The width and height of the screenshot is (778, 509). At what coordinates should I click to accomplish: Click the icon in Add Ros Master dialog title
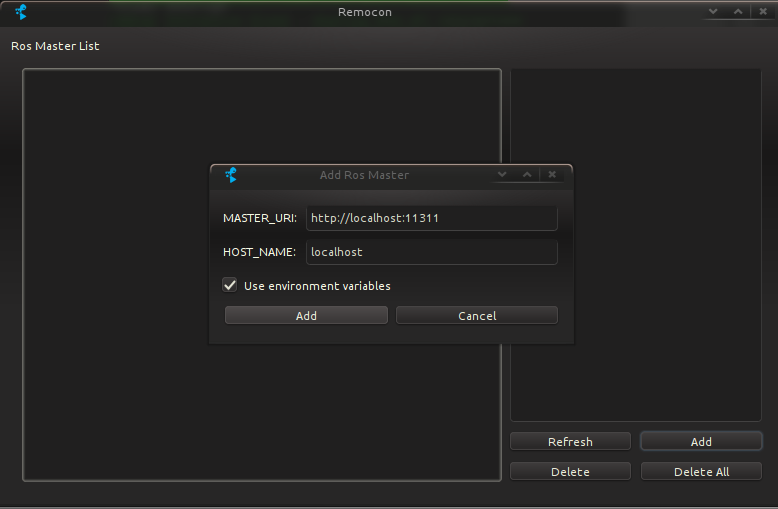point(231,175)
